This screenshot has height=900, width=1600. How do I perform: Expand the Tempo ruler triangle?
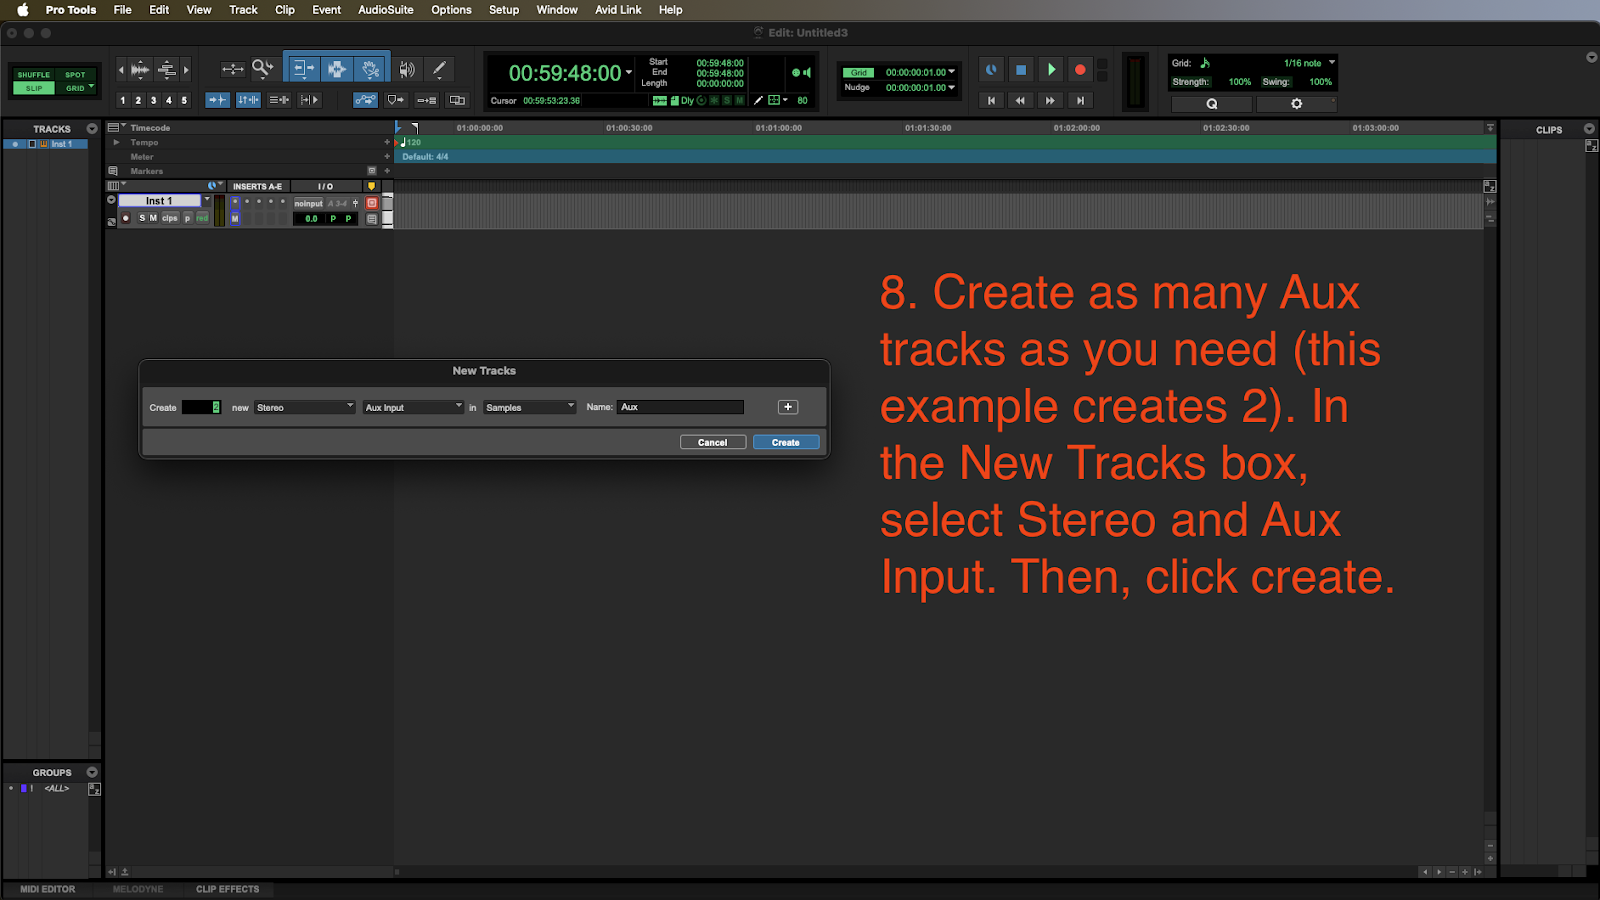click(x=116, y=142)
